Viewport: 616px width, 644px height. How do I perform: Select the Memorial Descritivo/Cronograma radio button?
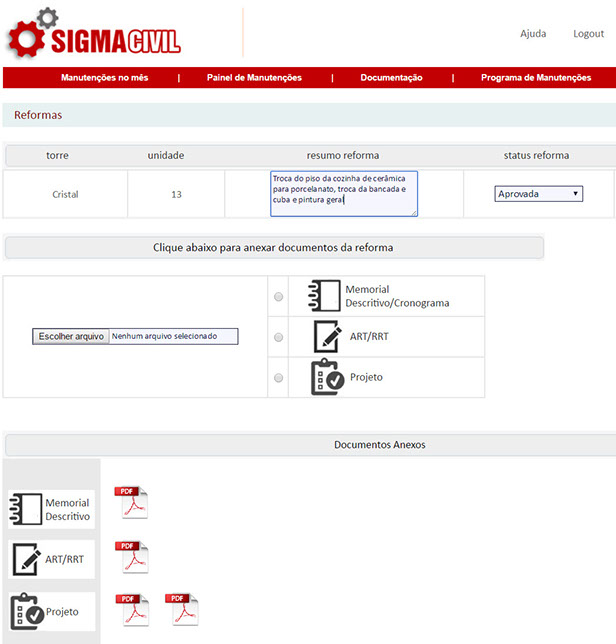[278, 297]
